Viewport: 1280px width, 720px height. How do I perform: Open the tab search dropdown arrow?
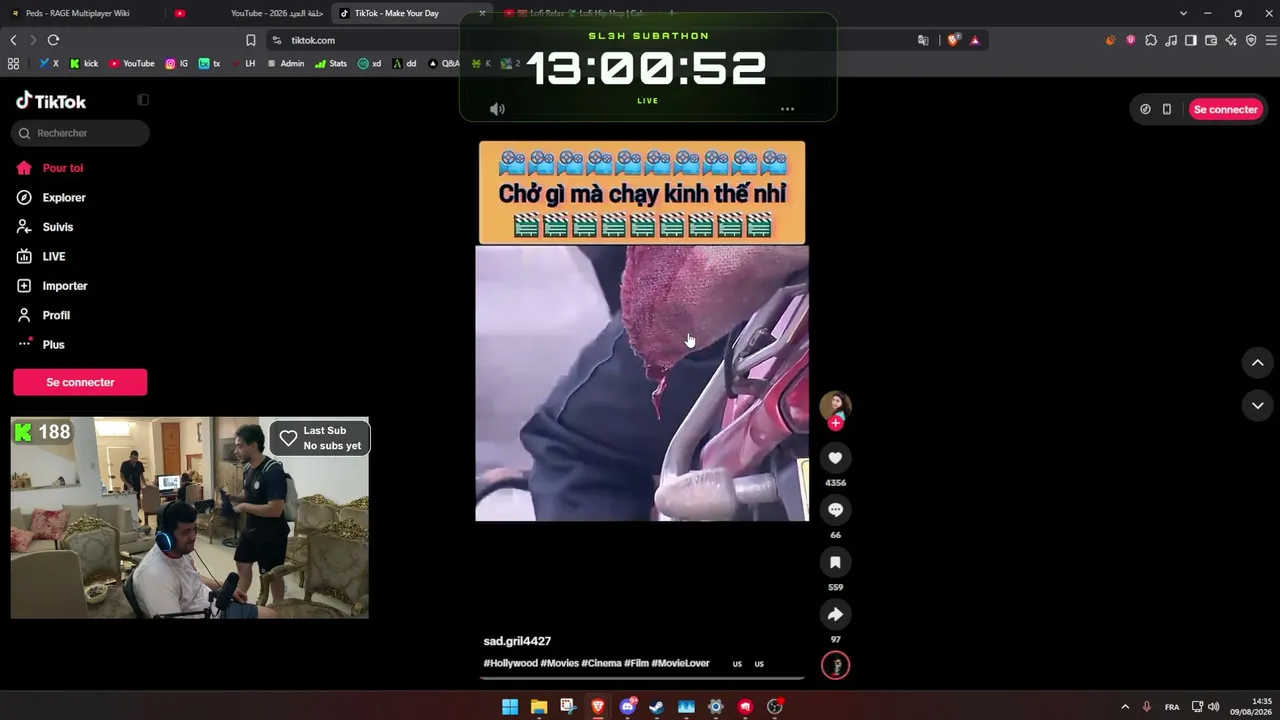[x=1183, y=13]
